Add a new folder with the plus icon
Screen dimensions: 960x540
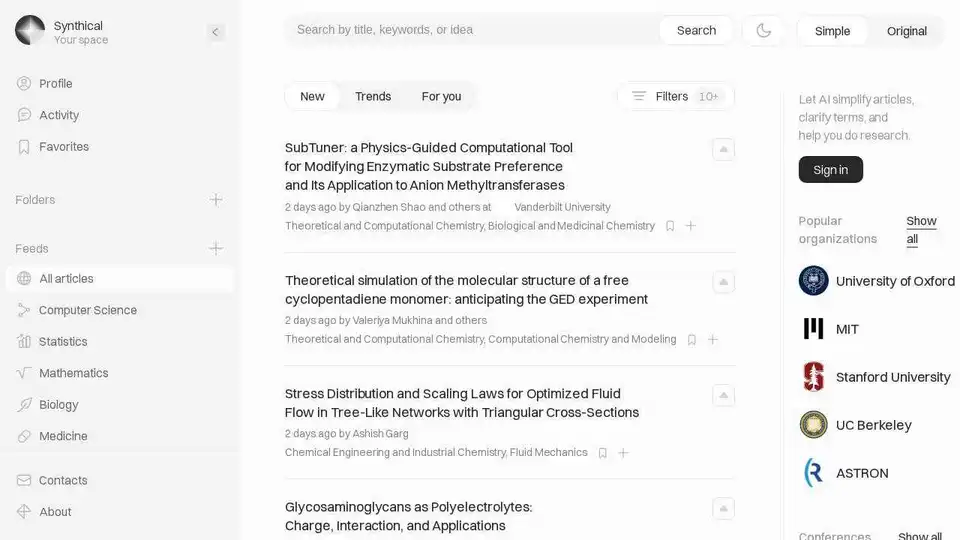(x=216, y=200)
